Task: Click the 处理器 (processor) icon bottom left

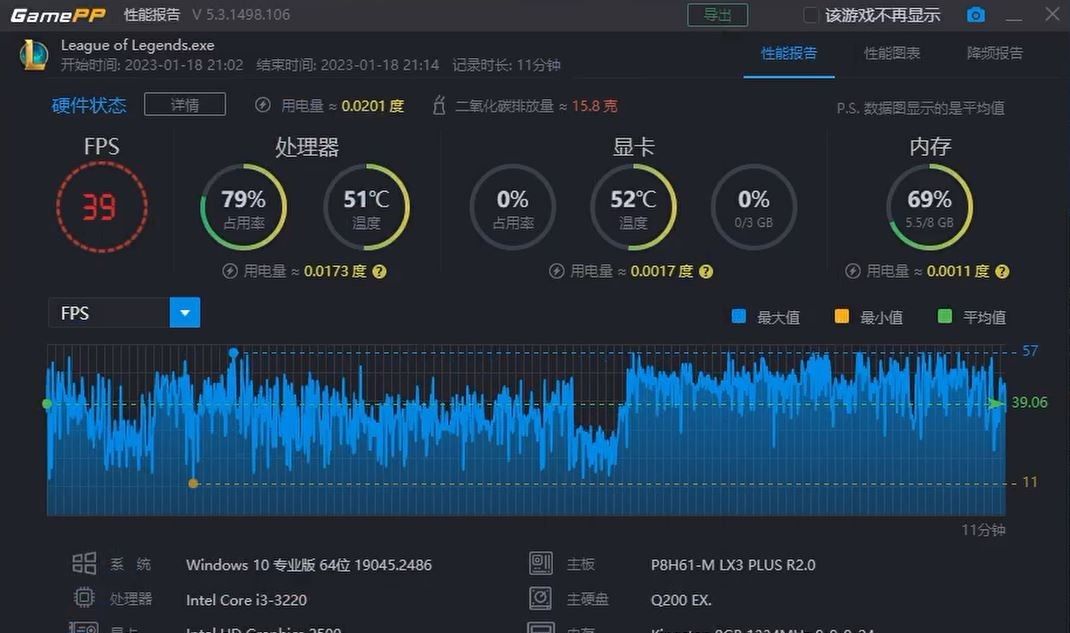Action: point(84,597)
